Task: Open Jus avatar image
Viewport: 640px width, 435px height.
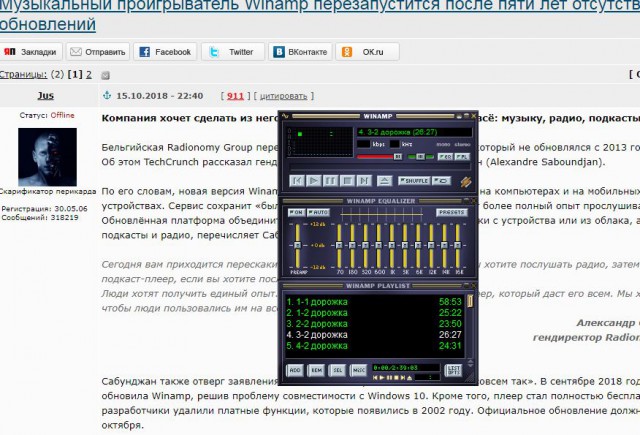Action: click(x=47, y=157)
